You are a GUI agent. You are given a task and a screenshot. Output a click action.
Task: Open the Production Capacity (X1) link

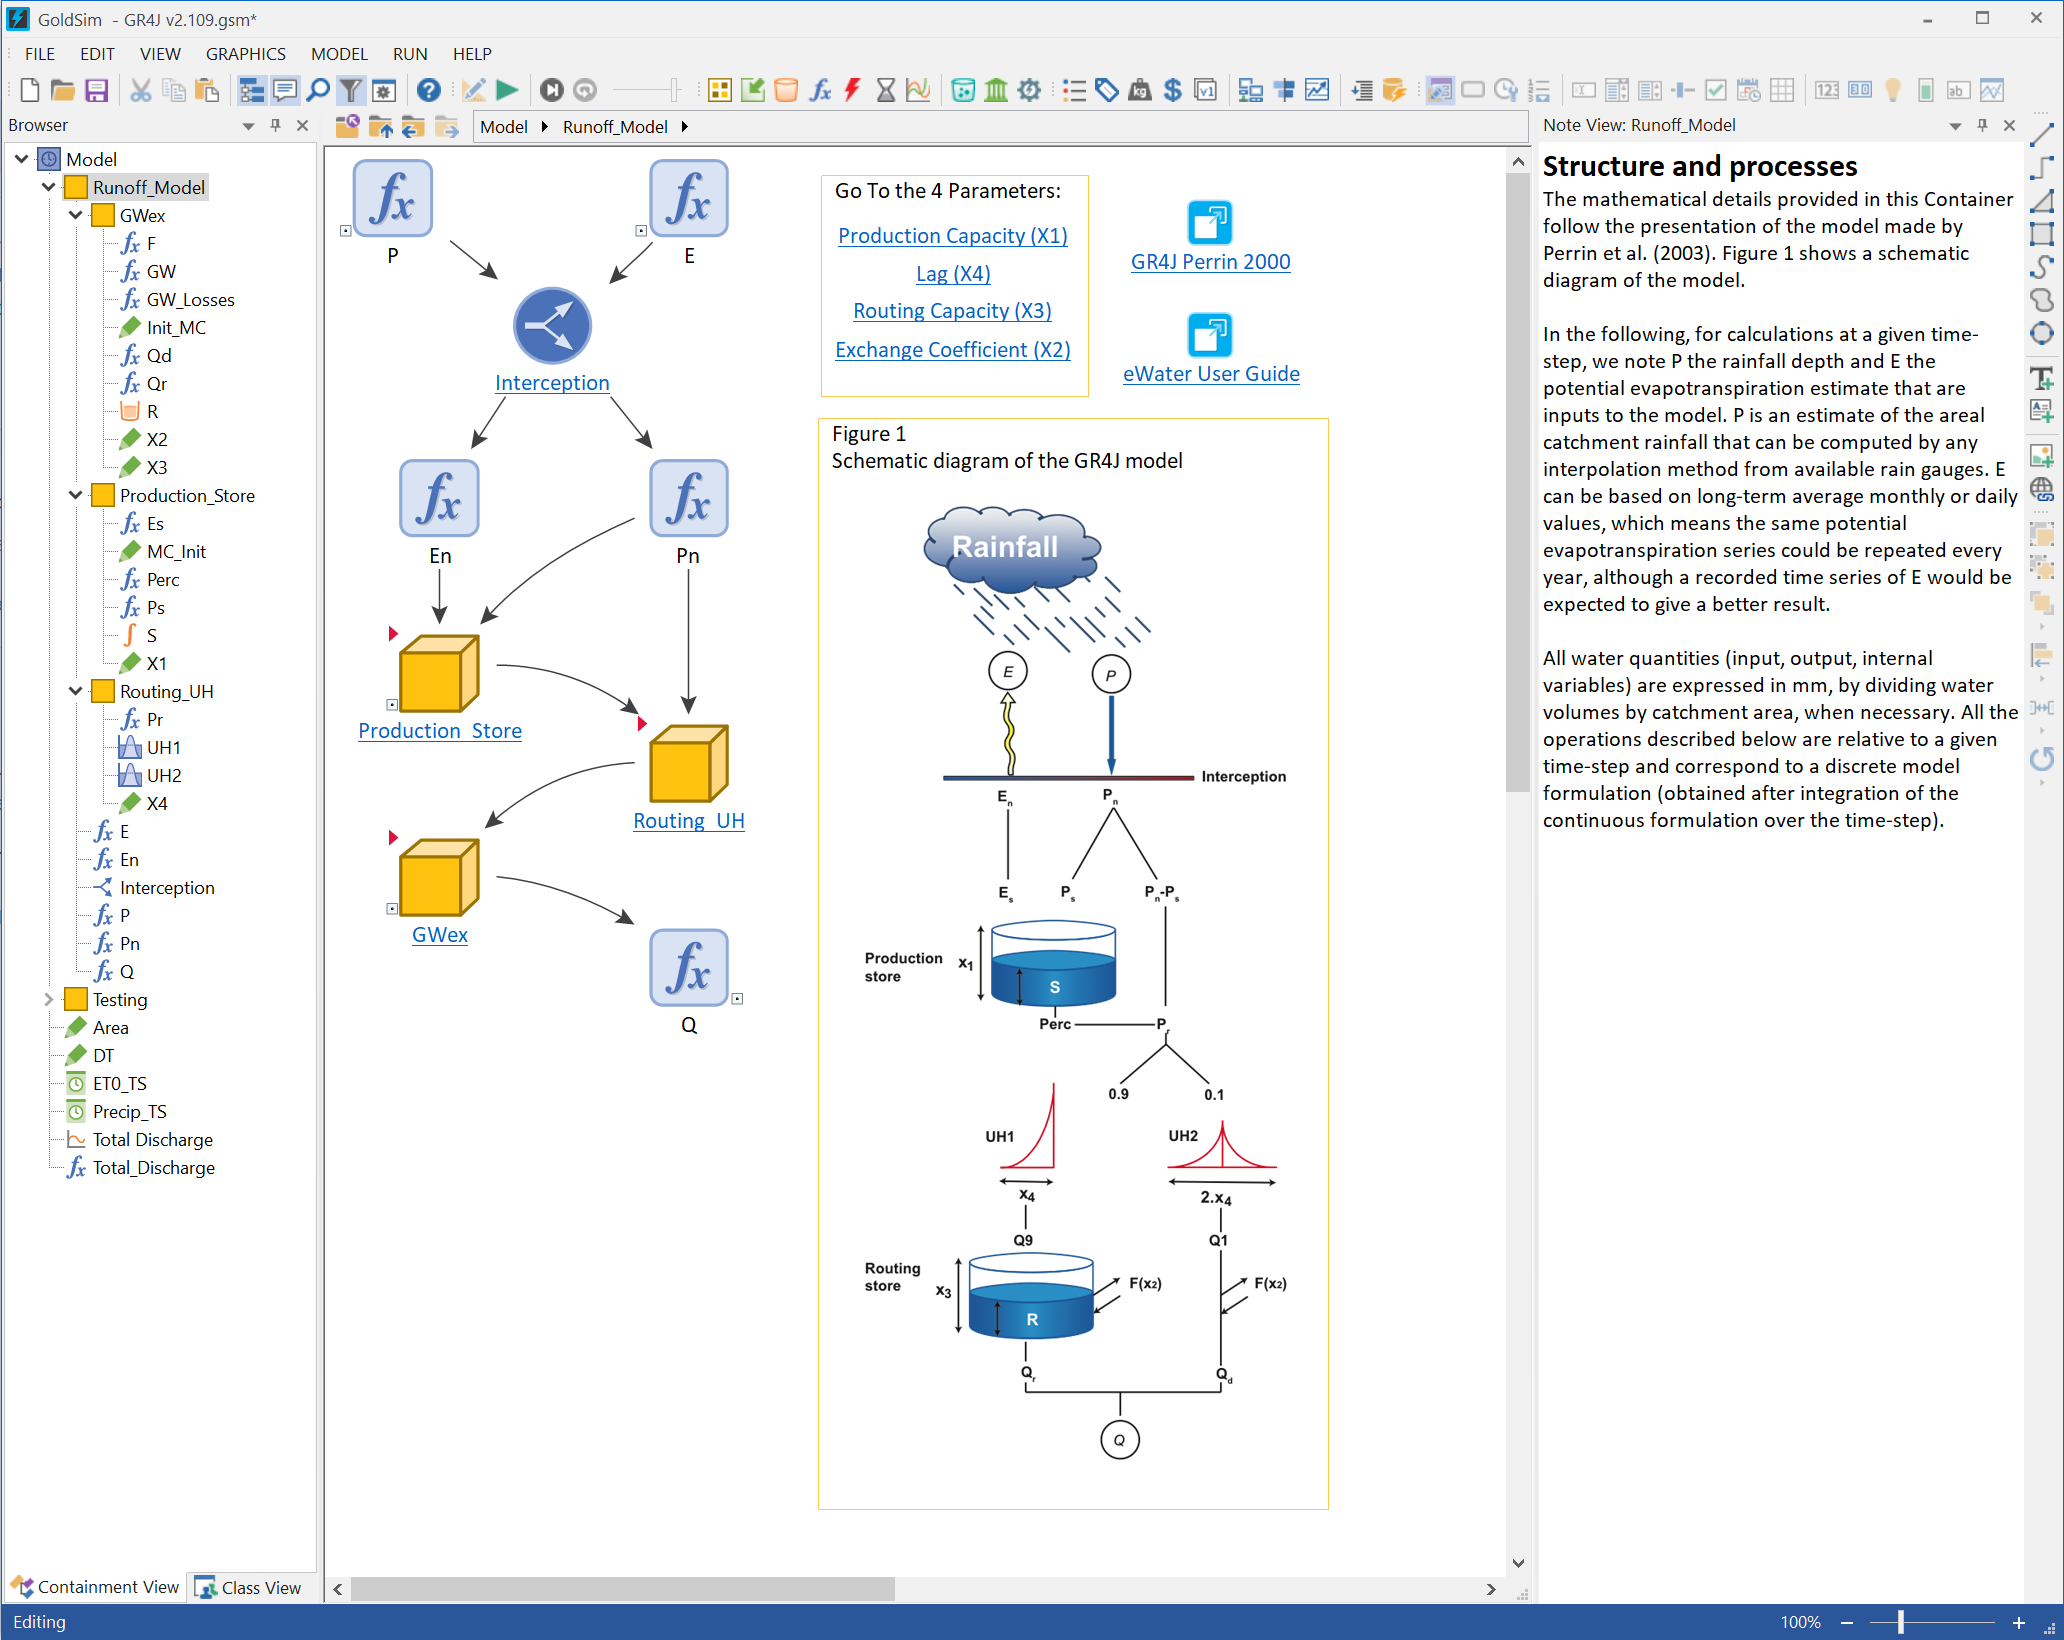pyautogui.click(x=952, y=236)
